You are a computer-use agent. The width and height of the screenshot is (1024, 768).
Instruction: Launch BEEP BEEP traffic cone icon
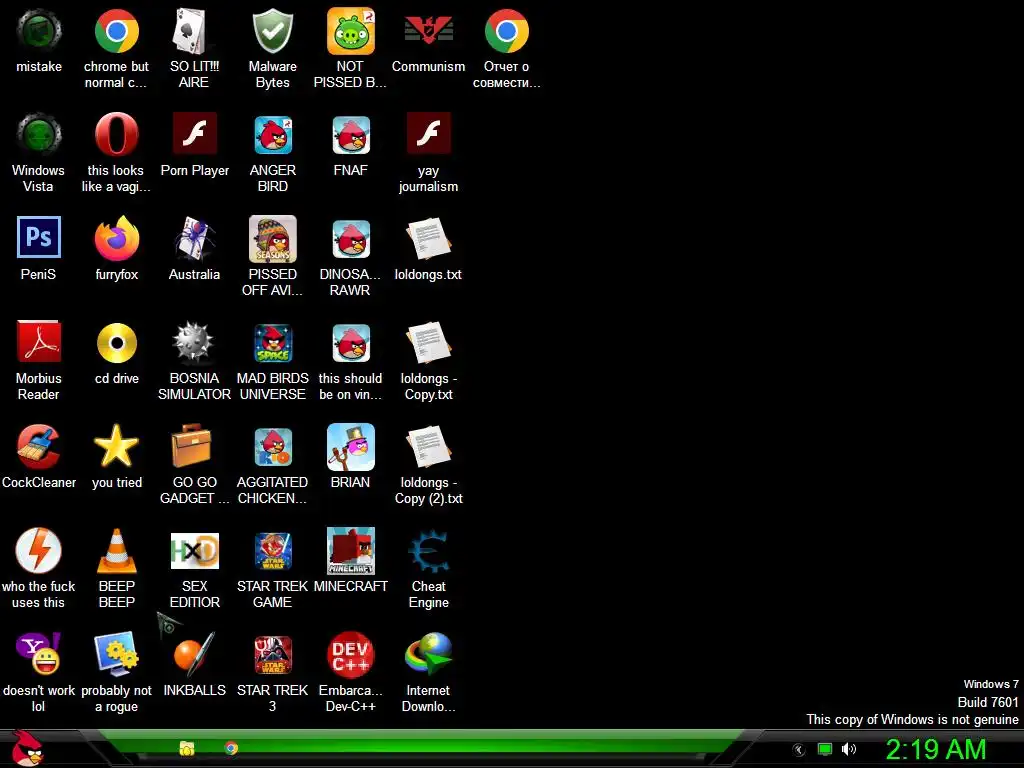coord(116,551)
